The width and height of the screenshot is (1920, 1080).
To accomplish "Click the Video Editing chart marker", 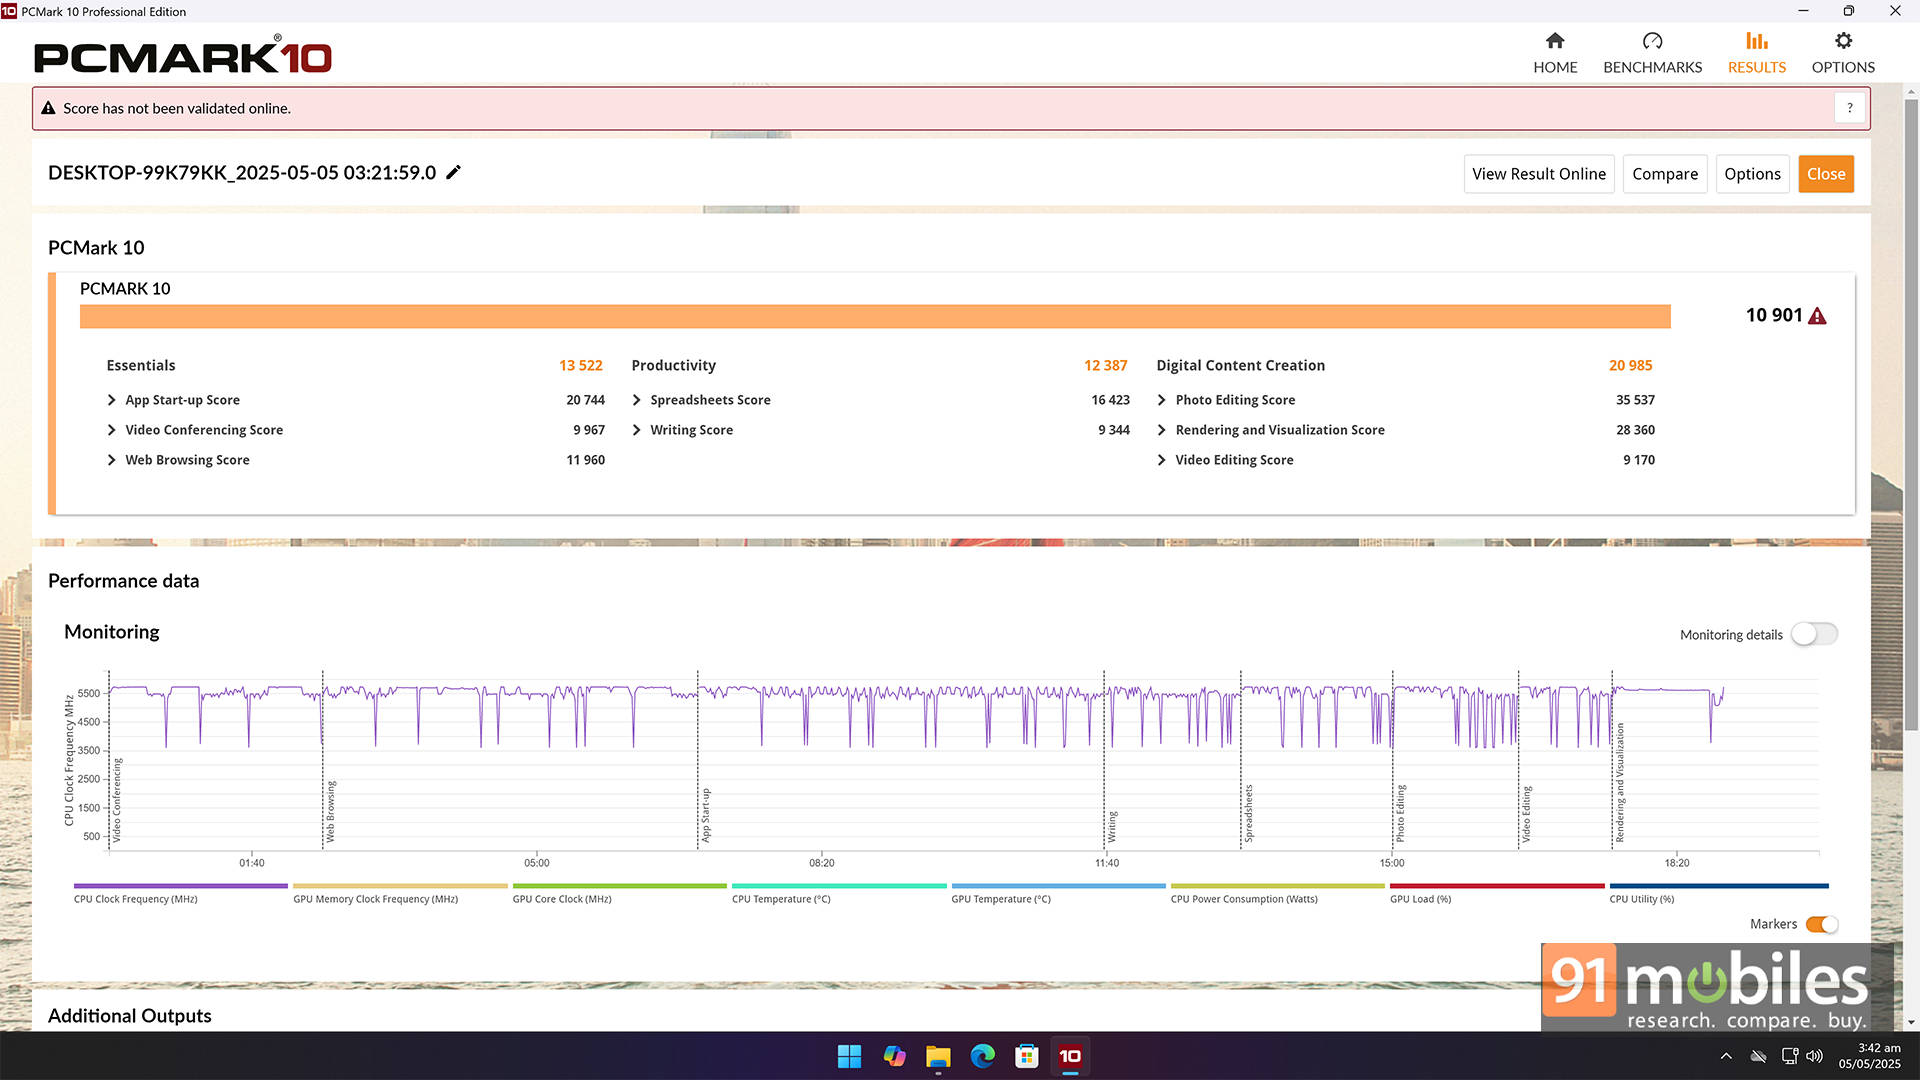I will (x=1526, y=814).
